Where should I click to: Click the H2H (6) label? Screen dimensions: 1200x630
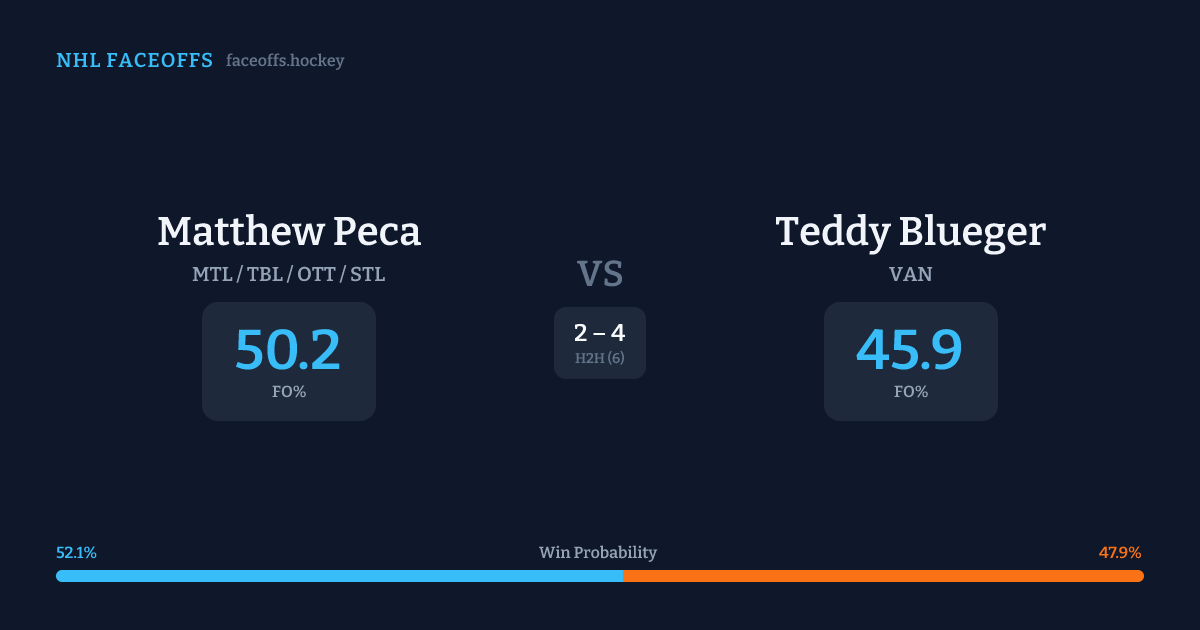click(x=600, y=358)
